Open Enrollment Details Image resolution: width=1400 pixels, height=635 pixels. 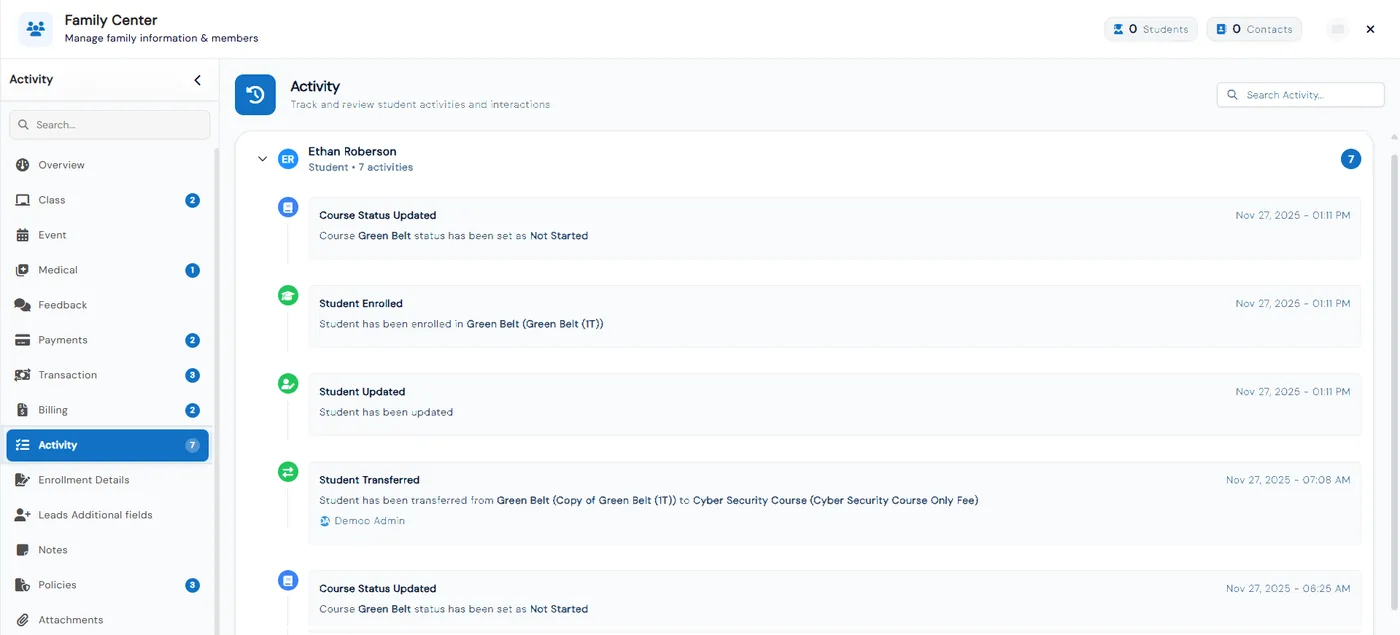click(x=108, y=480)
